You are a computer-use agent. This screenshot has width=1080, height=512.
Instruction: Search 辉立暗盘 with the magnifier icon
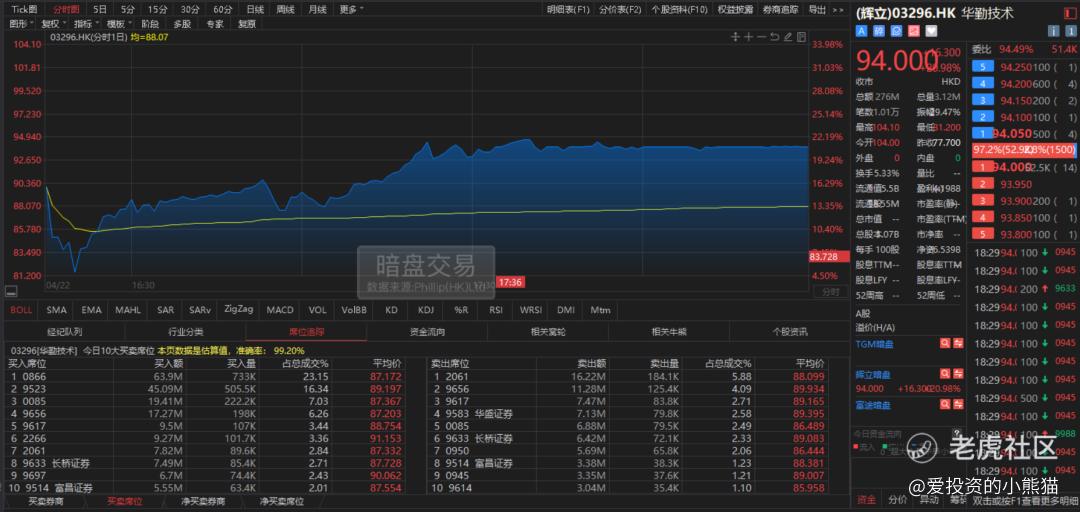click(945, 374)
